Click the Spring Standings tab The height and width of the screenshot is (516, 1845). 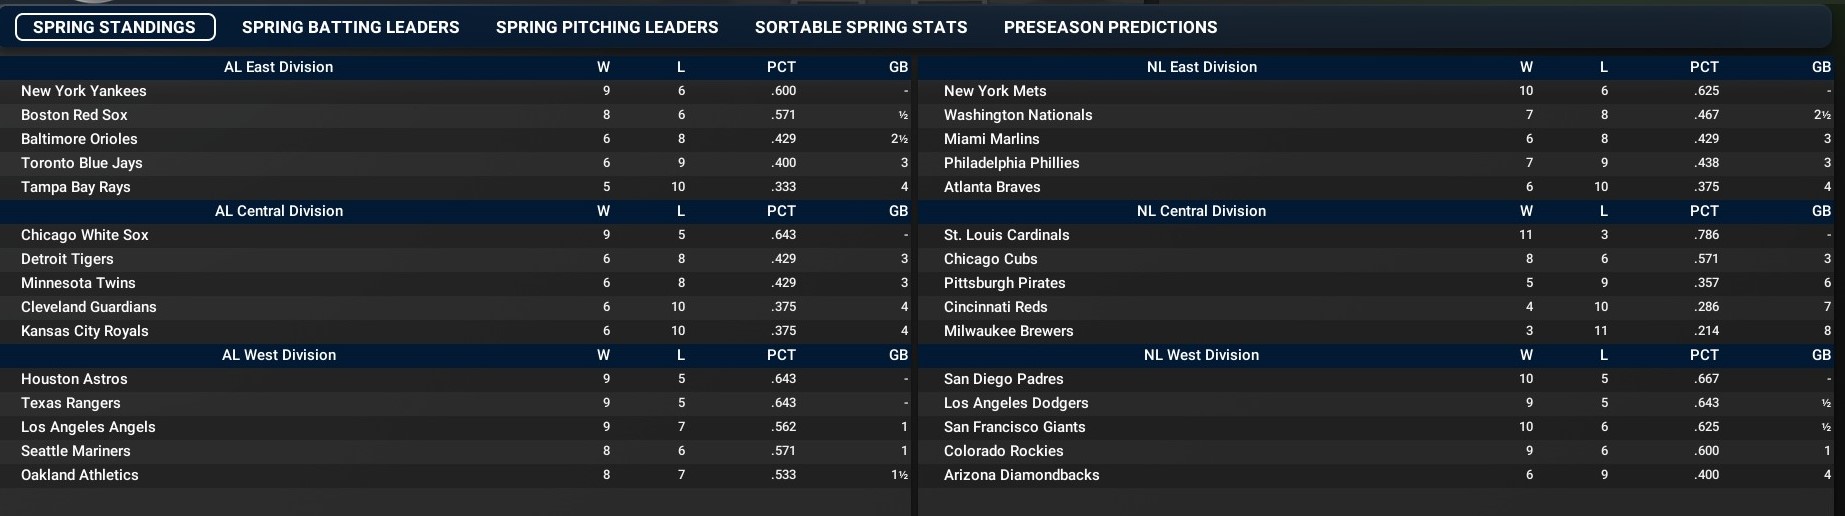click(115, 27)
